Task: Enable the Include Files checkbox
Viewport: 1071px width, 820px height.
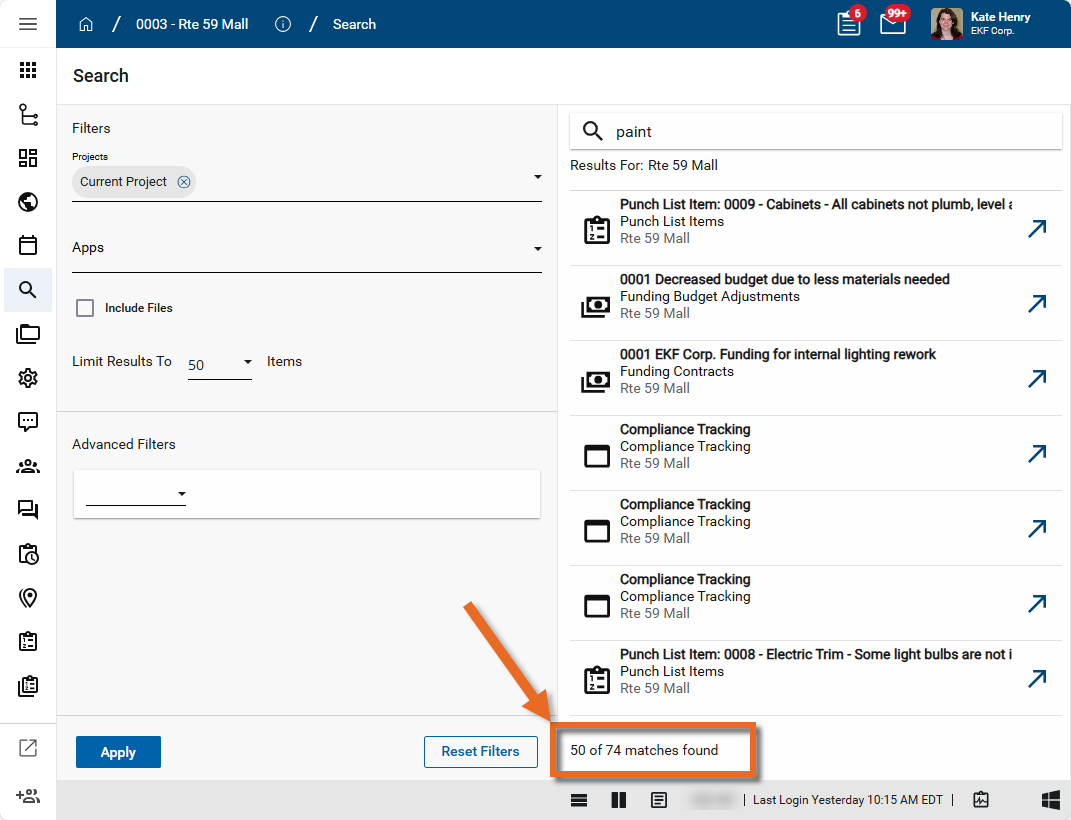Action: pyautogui.click(x=86, y=308)
